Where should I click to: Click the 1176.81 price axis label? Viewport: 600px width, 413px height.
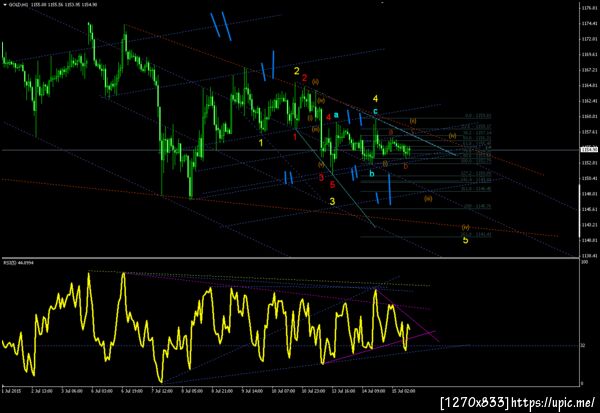(590, 8)
